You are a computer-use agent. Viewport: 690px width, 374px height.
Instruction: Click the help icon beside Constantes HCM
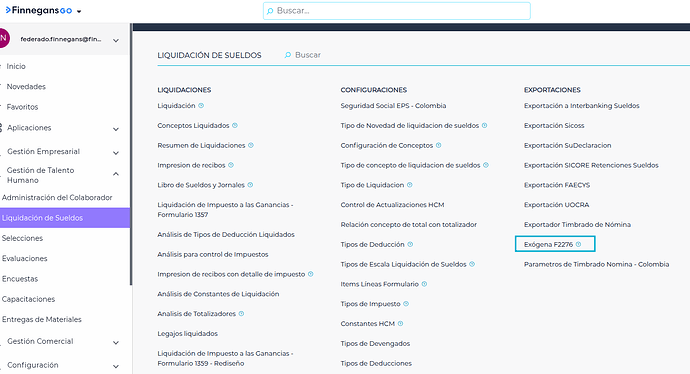(400, 323)
